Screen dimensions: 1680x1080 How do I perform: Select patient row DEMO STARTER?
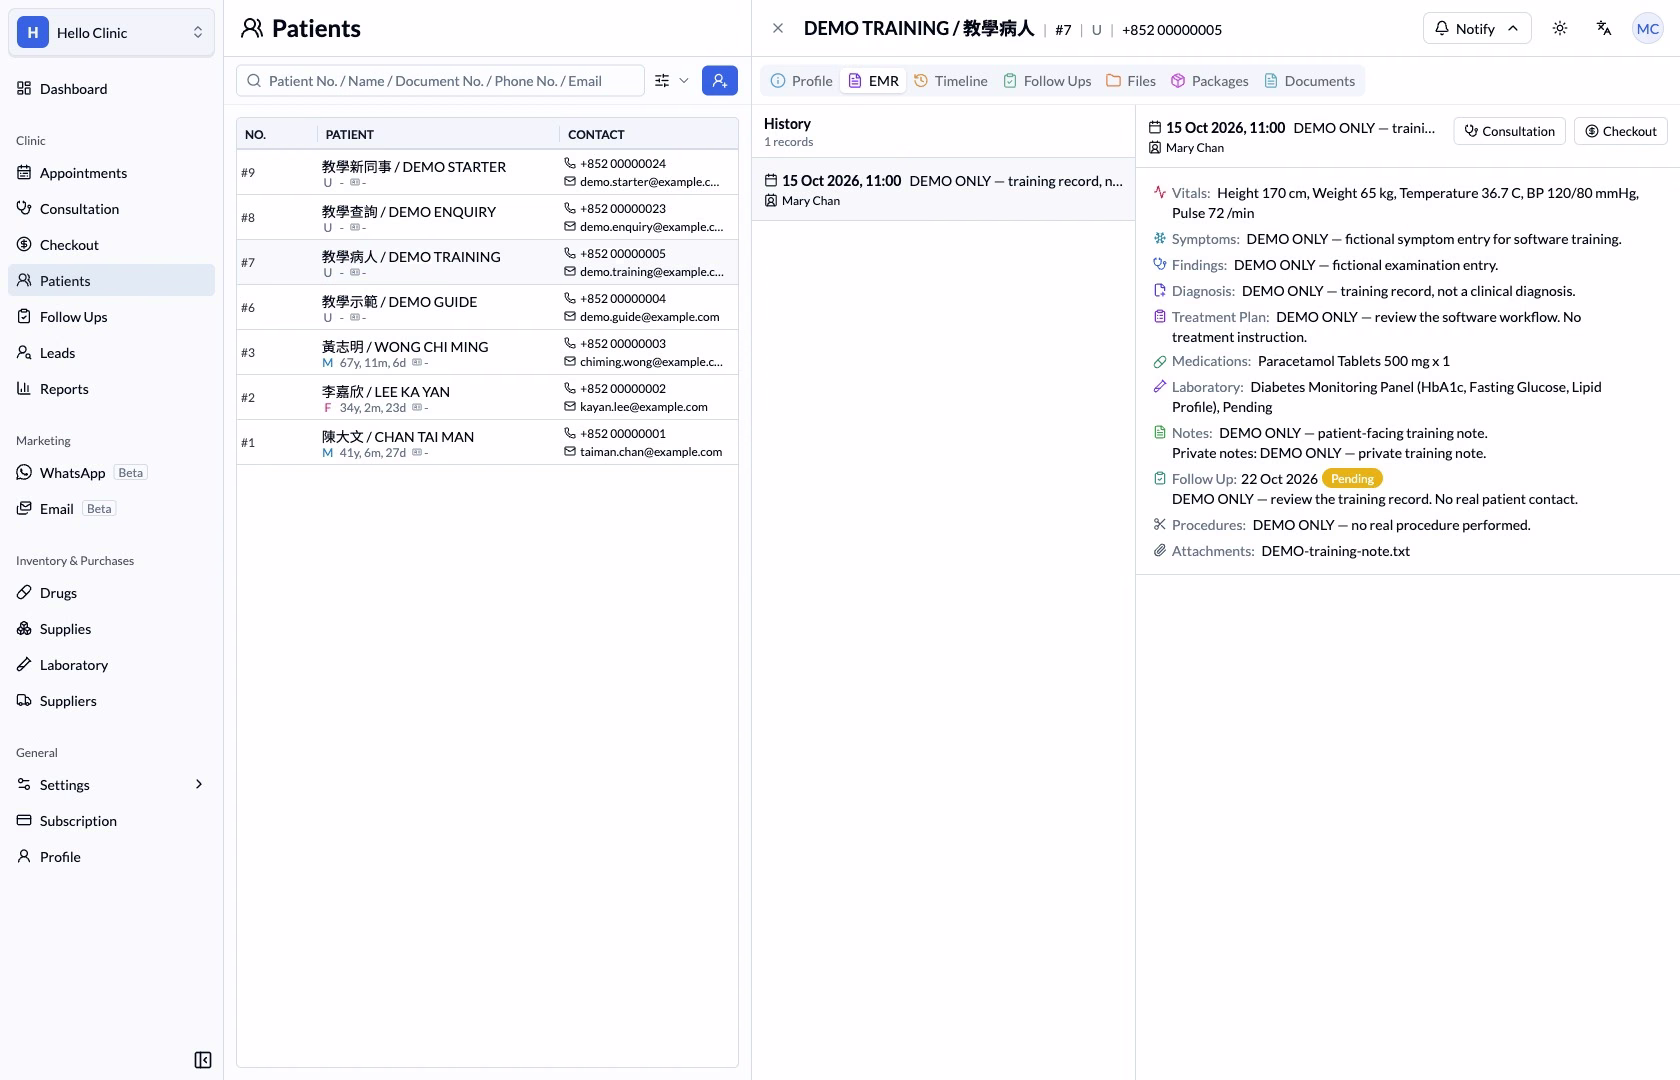(488, 172)
